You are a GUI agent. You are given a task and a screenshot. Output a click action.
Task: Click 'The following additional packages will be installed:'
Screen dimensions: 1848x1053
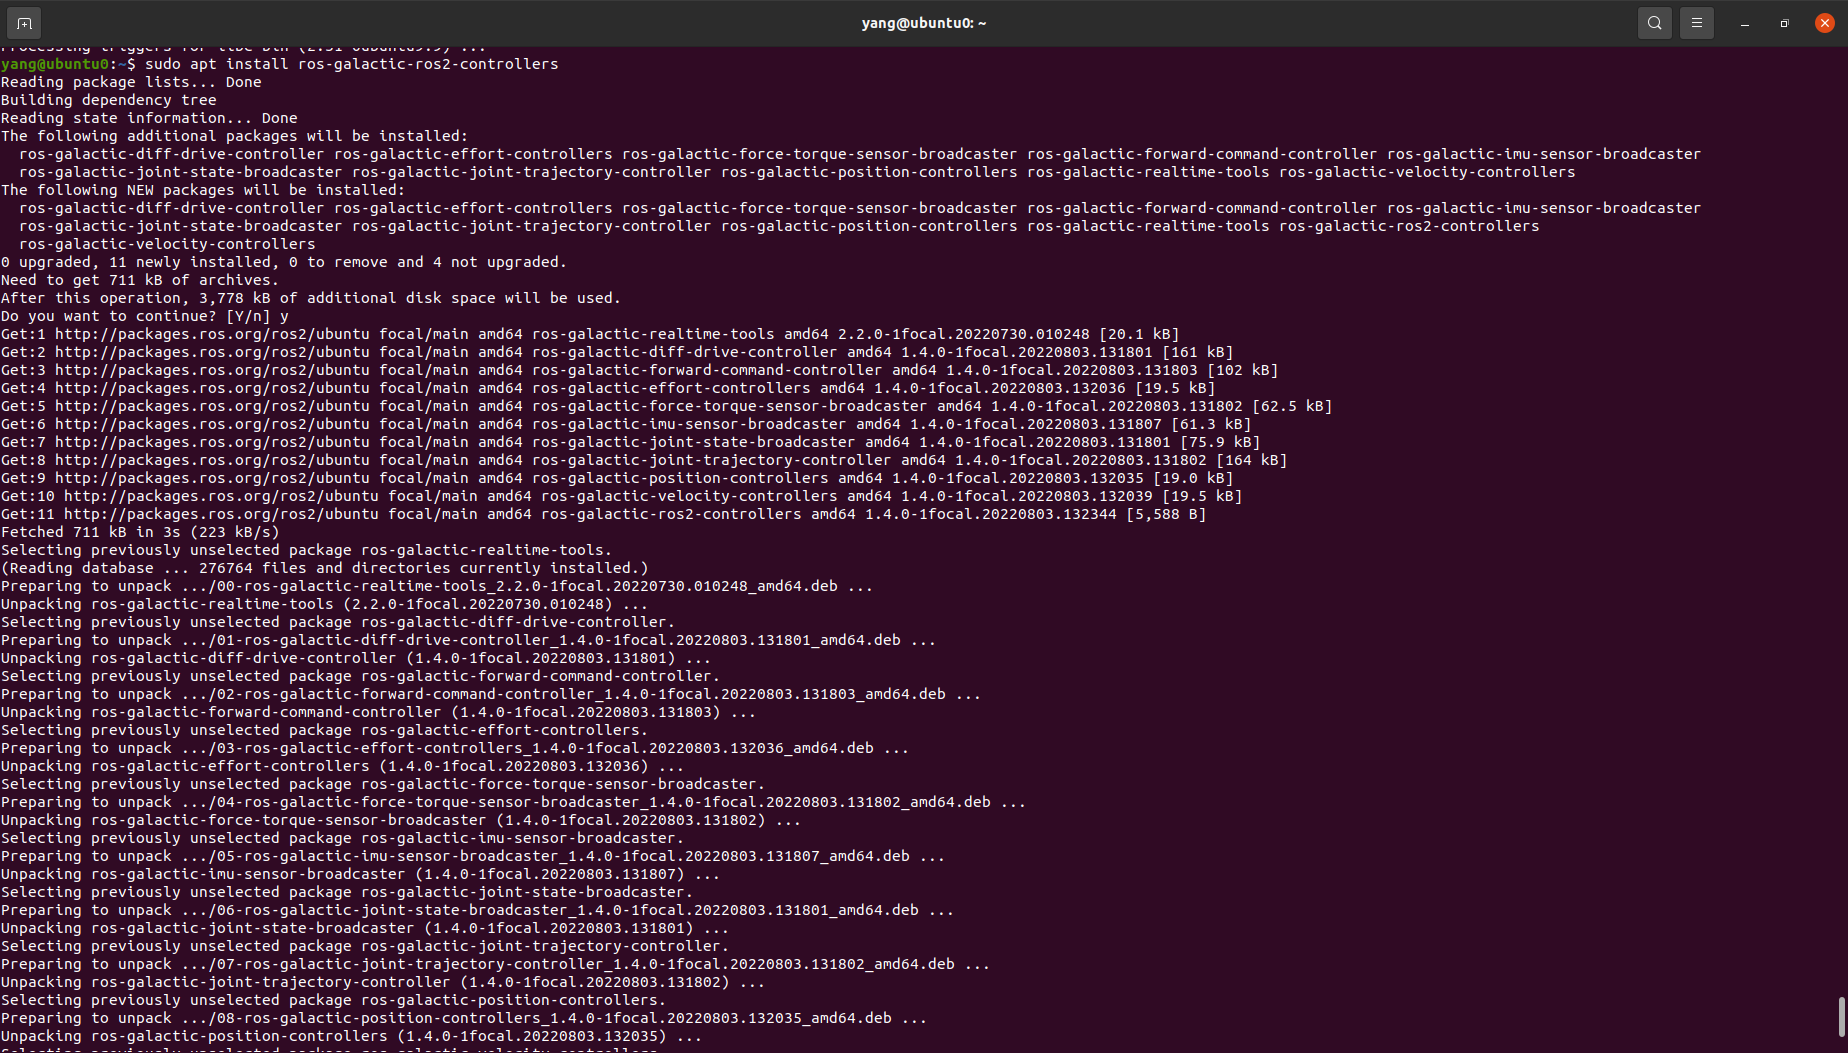point(234,136)
